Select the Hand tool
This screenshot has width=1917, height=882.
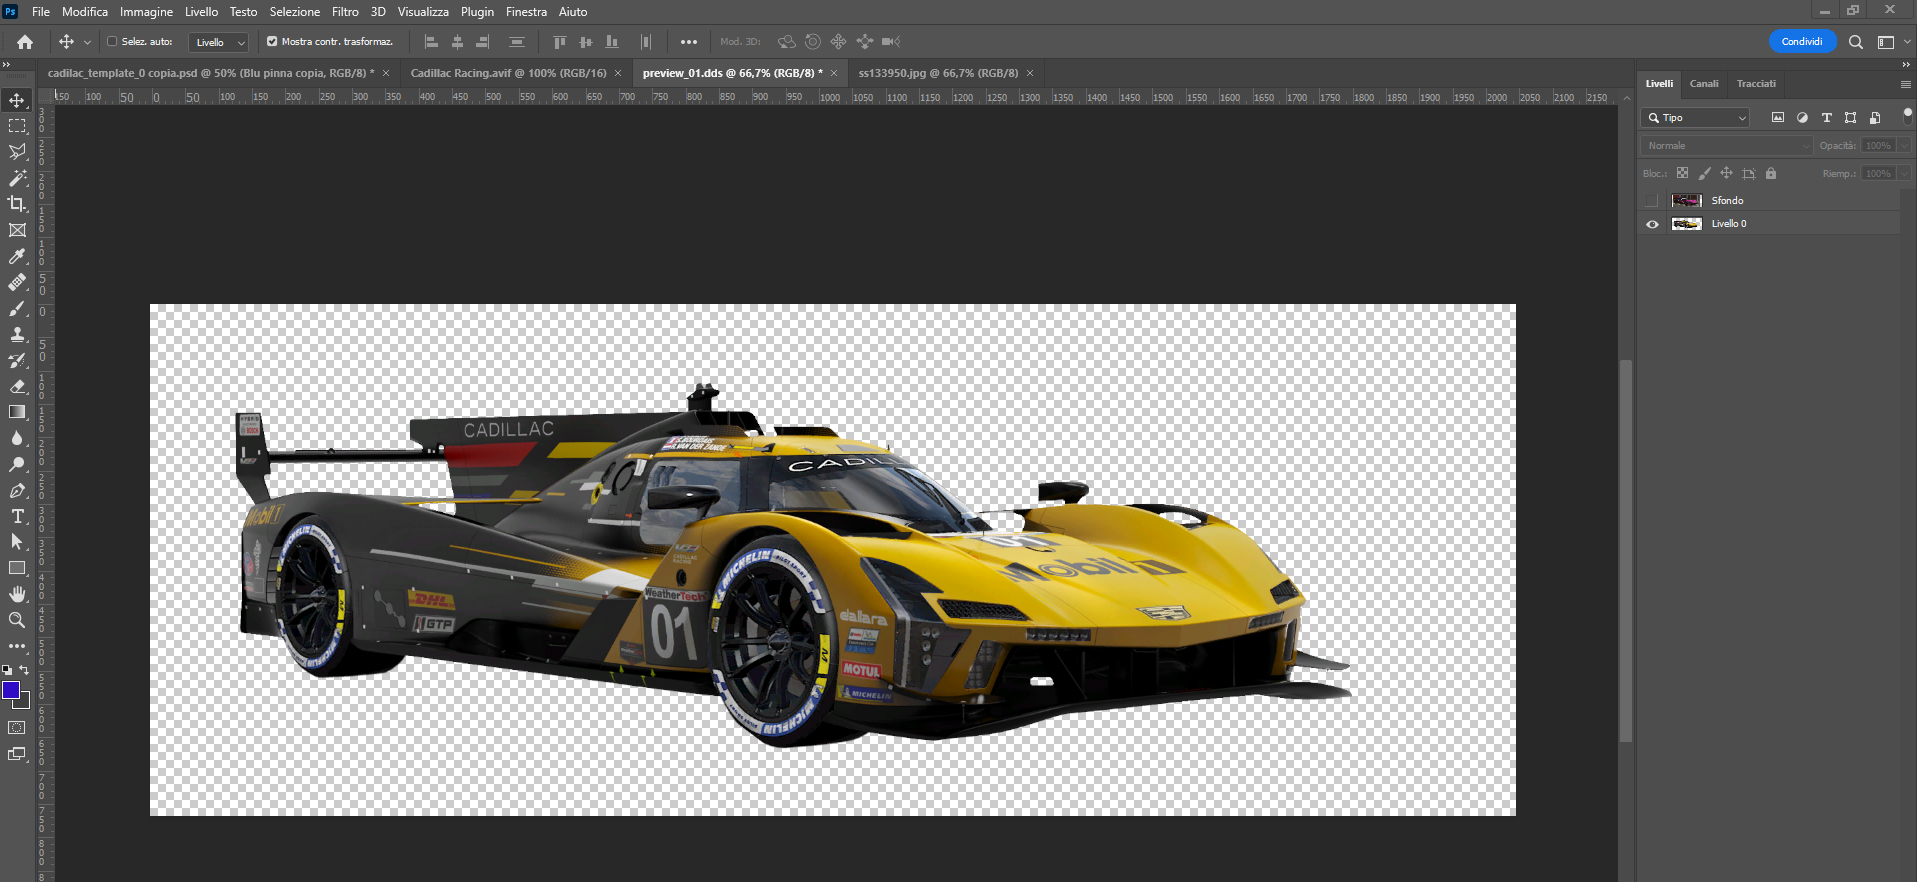[x=17, y=594]
